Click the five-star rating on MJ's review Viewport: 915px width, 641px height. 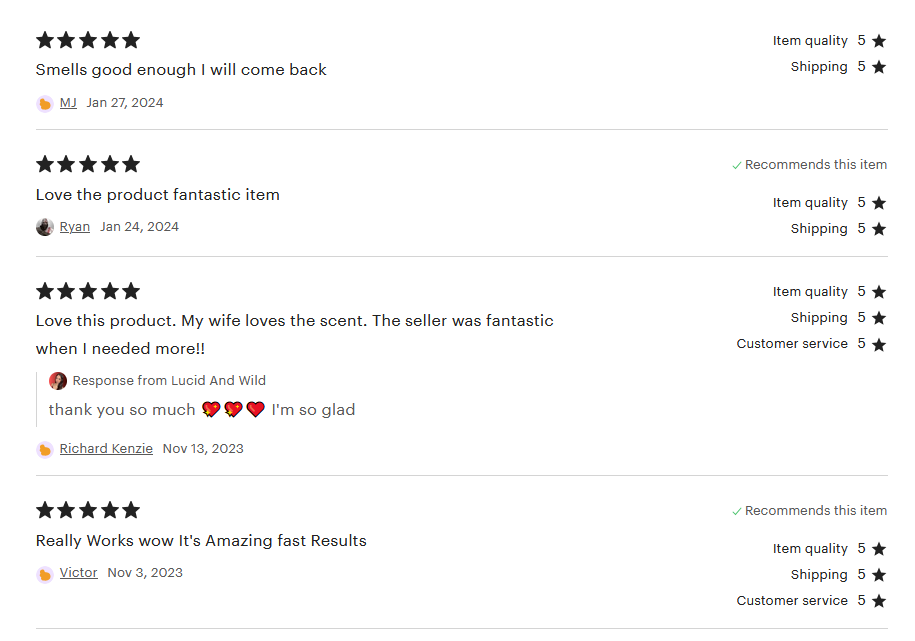[88, 41]
